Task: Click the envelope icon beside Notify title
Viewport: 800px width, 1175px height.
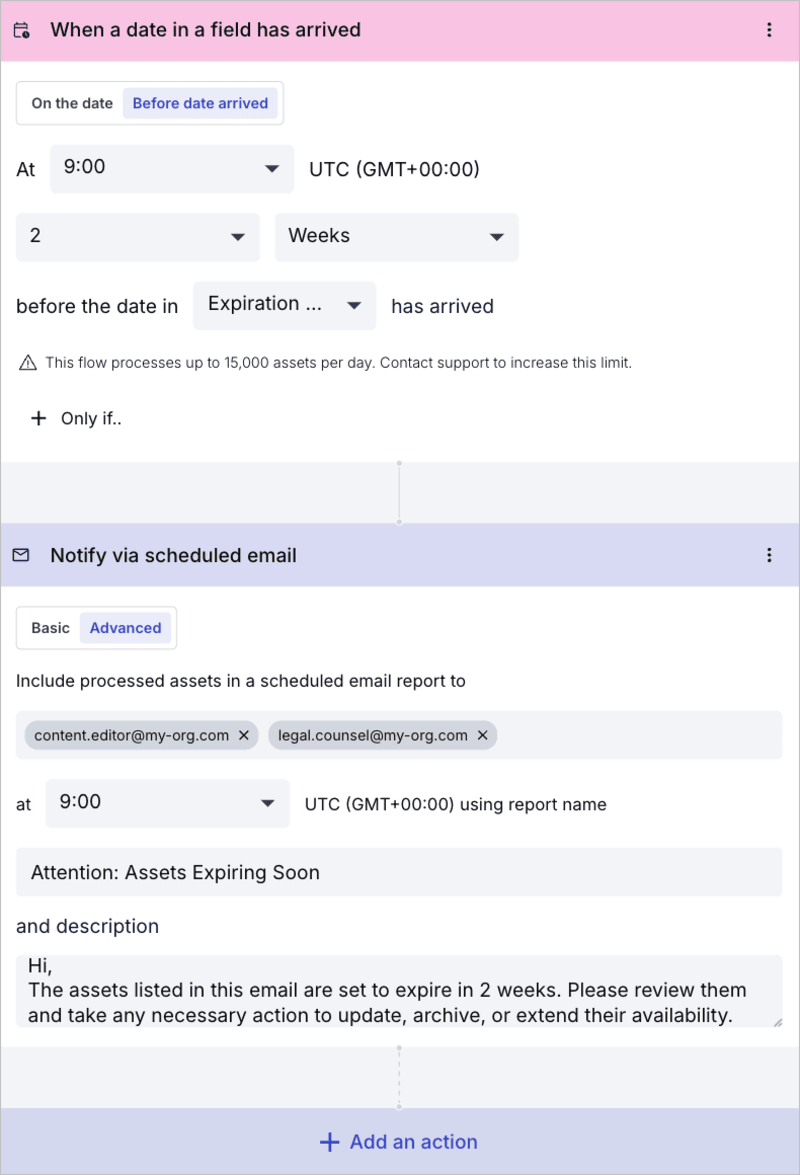Action: (21, 555)
